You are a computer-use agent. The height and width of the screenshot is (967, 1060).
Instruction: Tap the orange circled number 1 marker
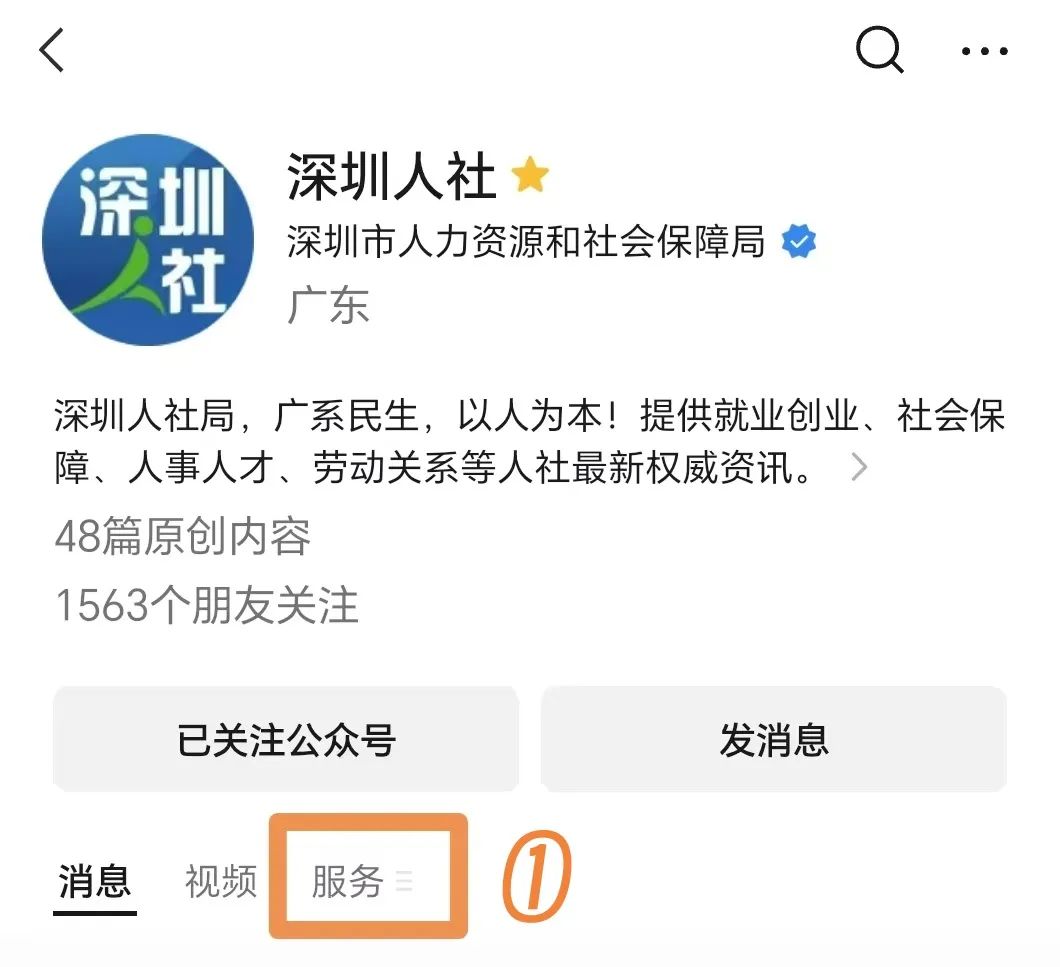click(537, 876)
